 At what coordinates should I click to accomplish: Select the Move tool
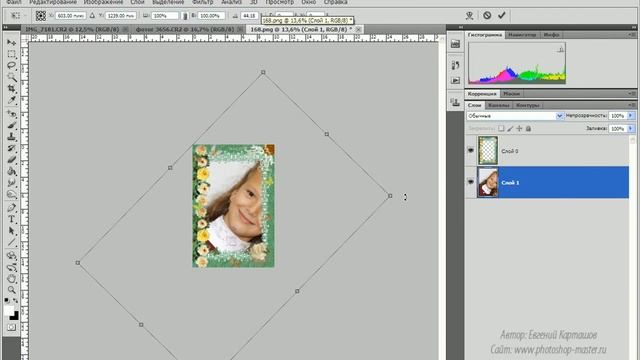pos(11,42)
